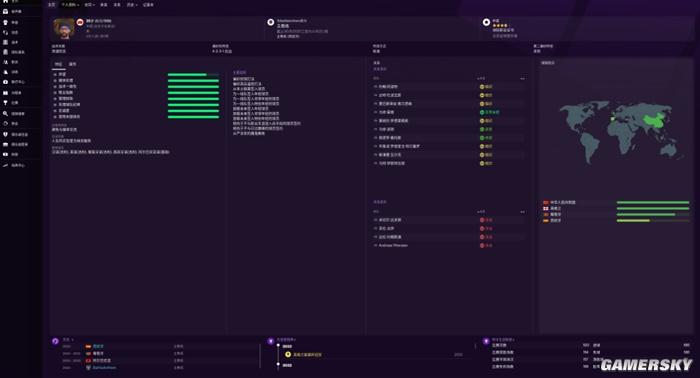Viewport: 700px width, 378px height.
Task: Click the purple round icon of the bottom stats panel
Action: click(486, 341)
